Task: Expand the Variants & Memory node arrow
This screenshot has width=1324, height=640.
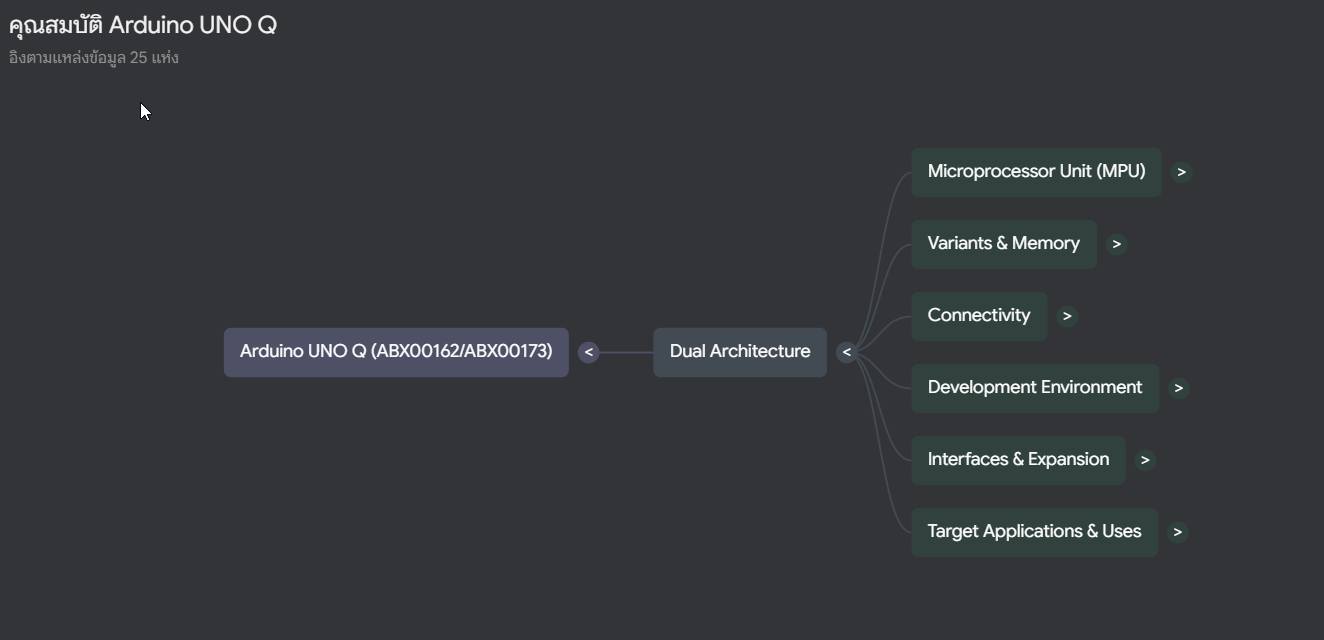Action: 1117,244
